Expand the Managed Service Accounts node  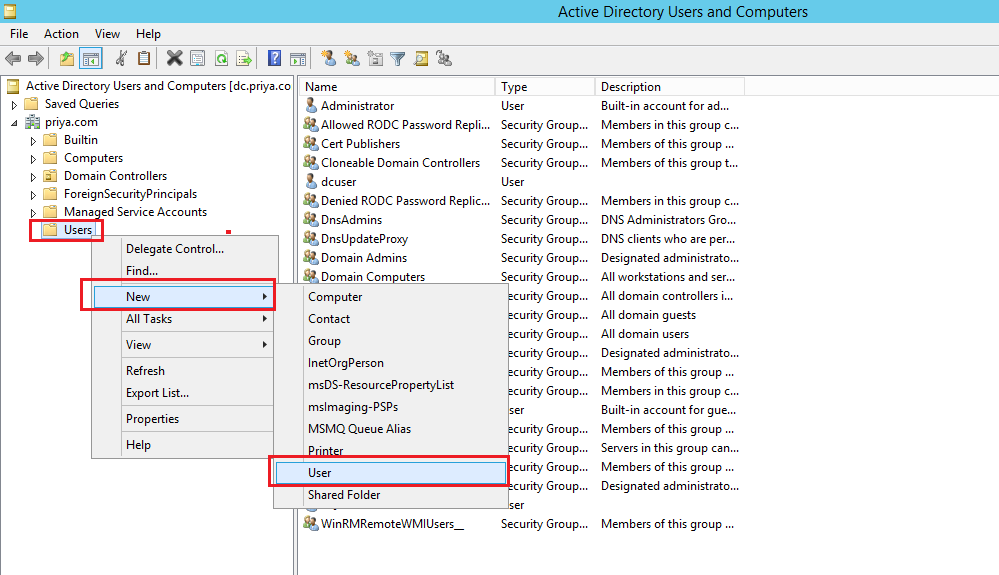pos(33,213)
